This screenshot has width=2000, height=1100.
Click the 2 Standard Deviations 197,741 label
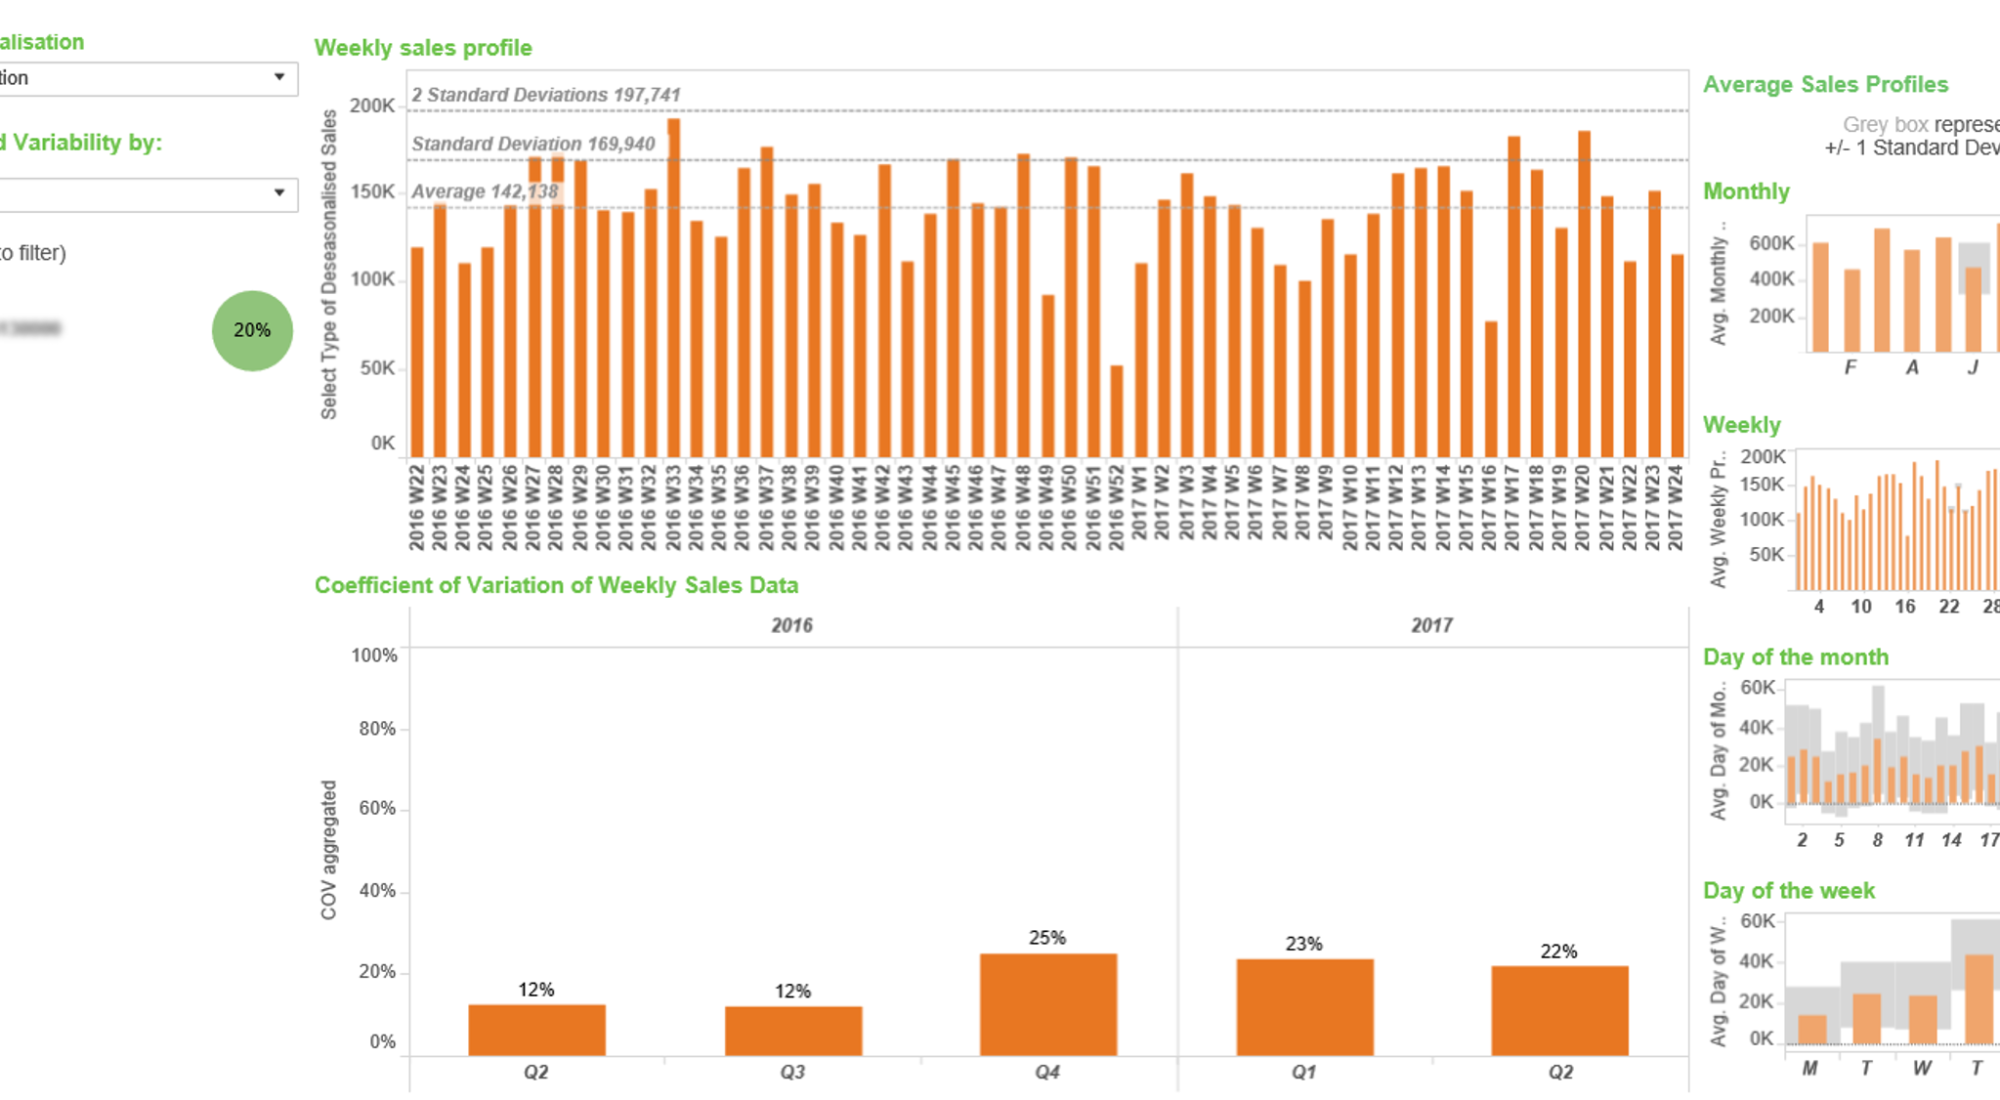546,93
